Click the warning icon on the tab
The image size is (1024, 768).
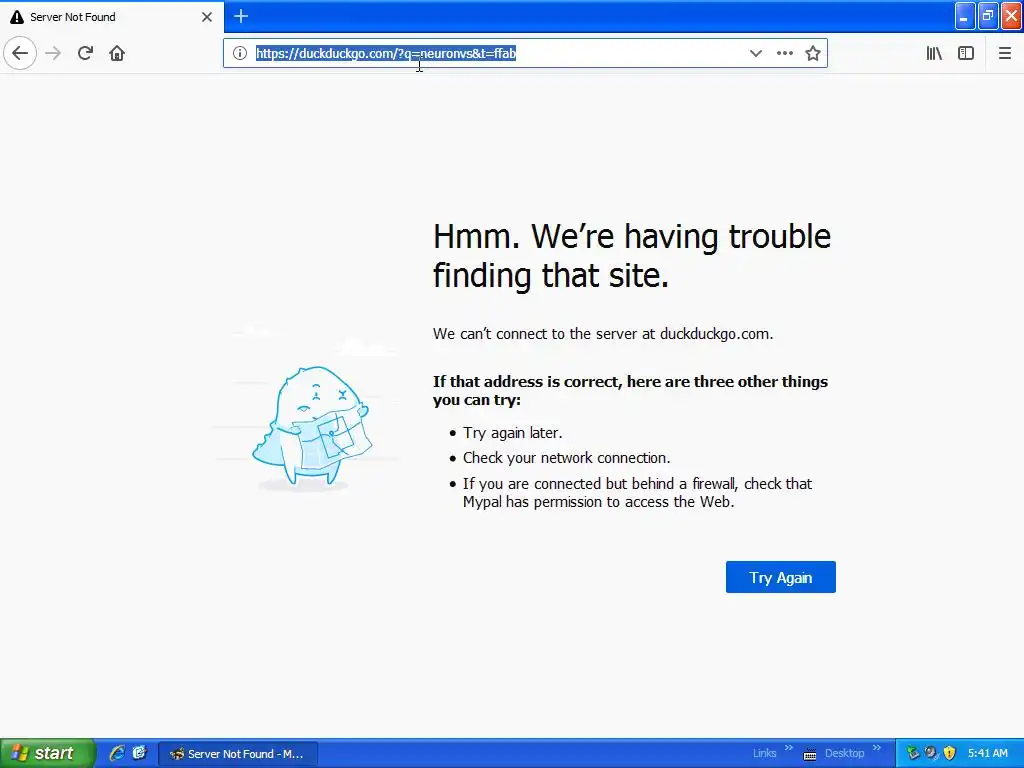(x=17, y=17)
